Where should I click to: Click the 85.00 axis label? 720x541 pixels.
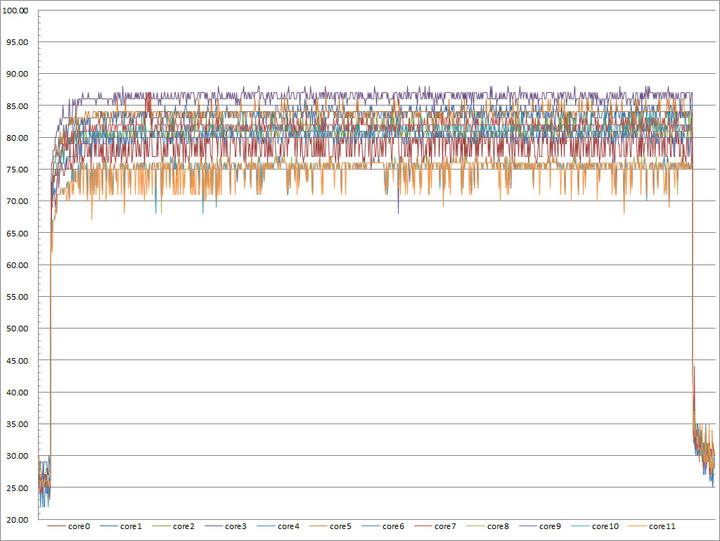(17, 106)
